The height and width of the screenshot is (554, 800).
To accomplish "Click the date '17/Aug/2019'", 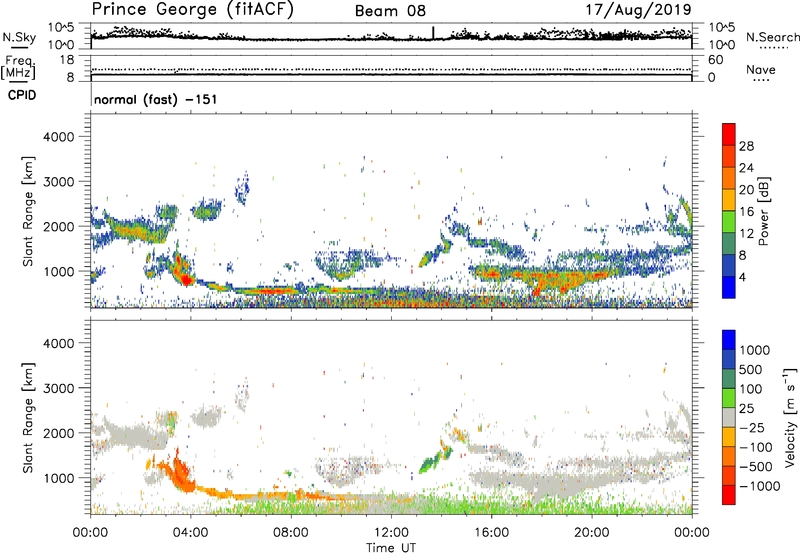I will [x=638, y=10].
